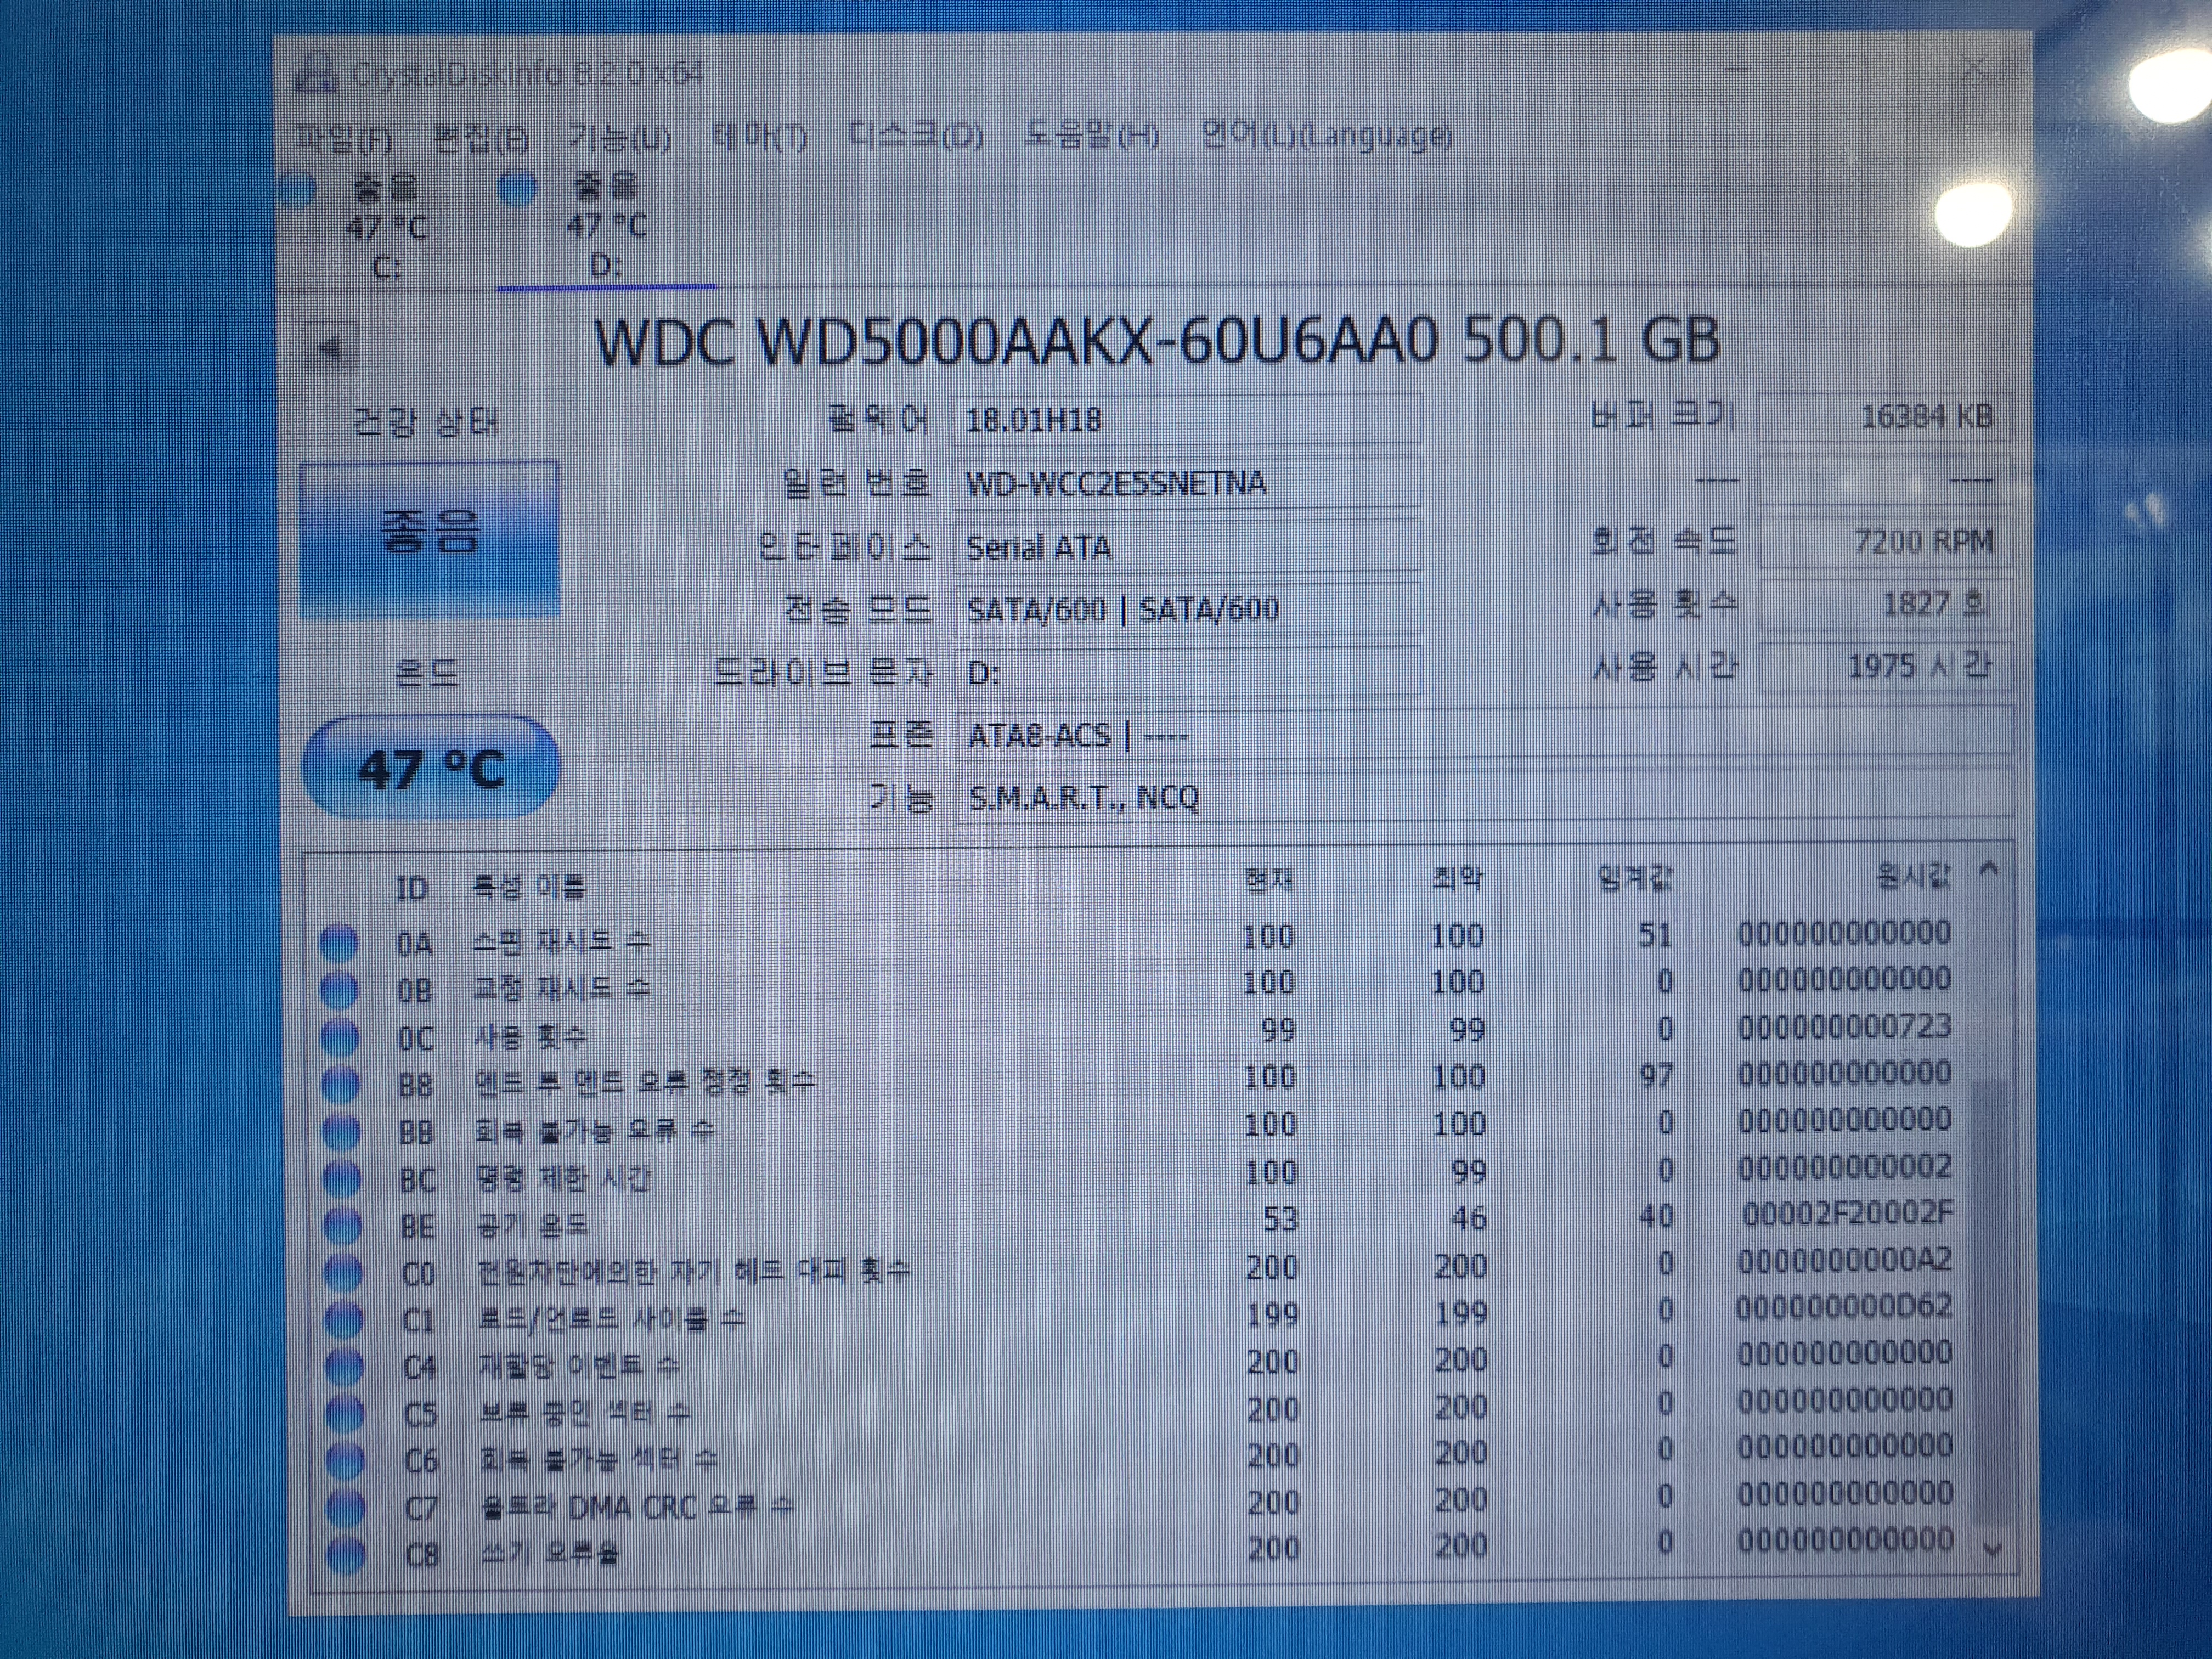Click the 47 °C temperature button
Image resolution: width=2212 pixels, height=1659 pixels.
point(431,768)
